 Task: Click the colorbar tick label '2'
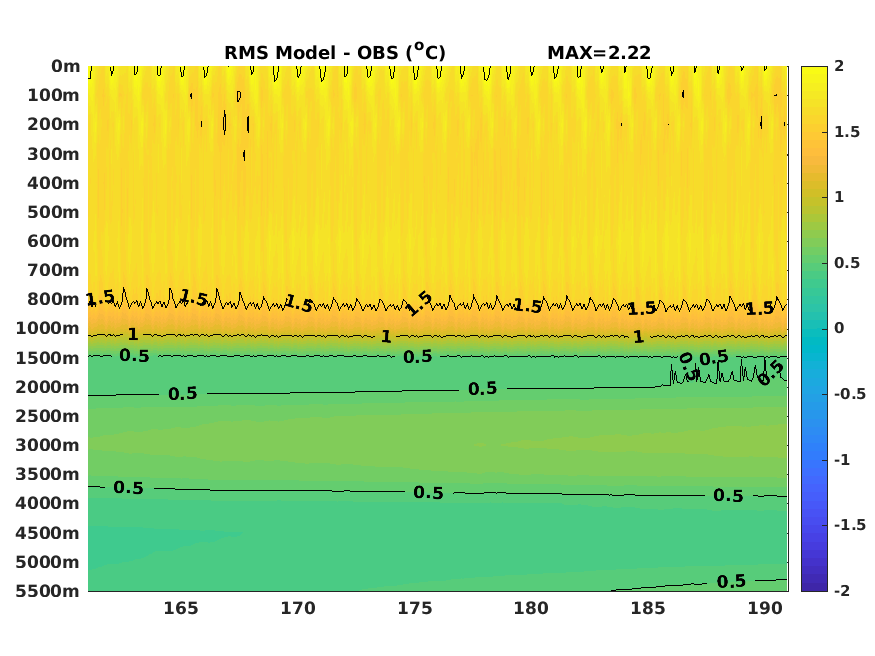839,66
